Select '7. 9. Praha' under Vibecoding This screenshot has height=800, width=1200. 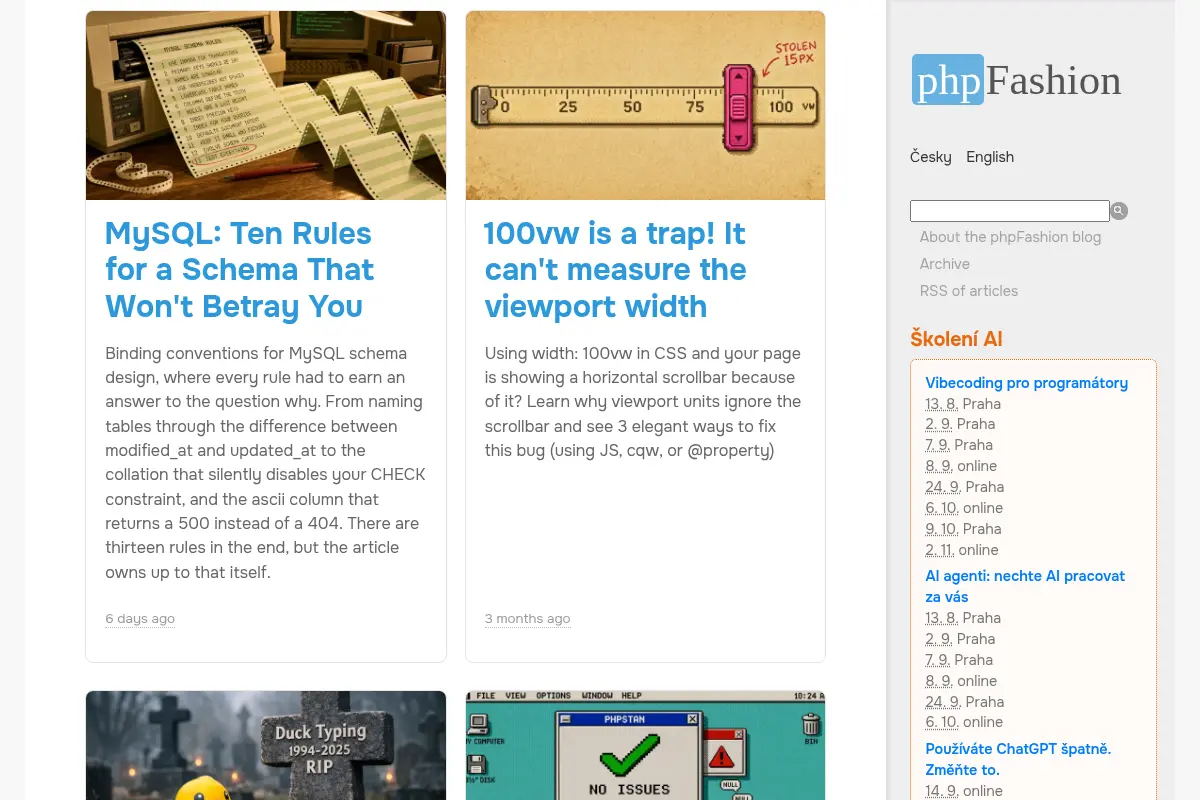click(x=959, y=445)
